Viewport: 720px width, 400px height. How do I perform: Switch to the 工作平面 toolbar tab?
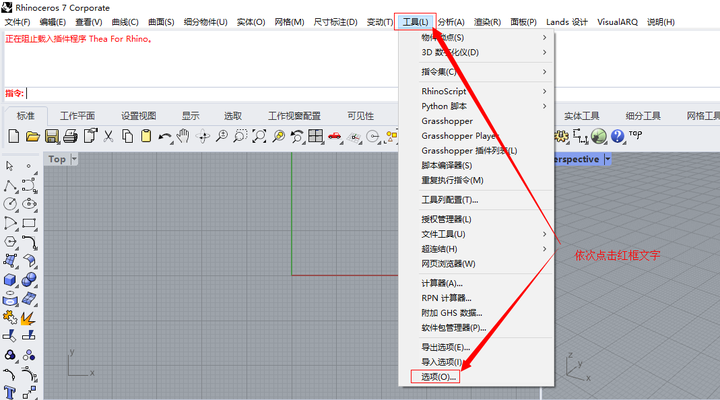[77, 116]
